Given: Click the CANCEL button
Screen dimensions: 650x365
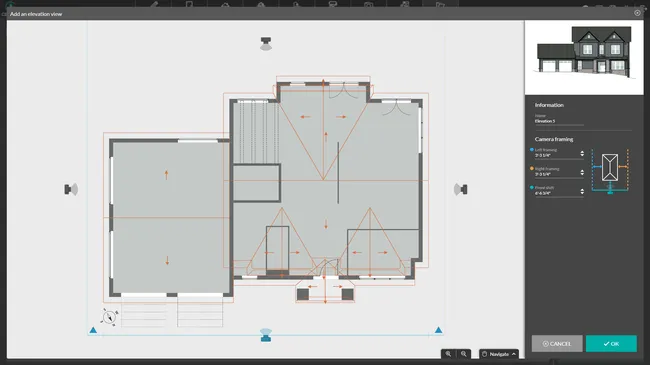Looking at the screenshot, I should (x=557, y=343).
